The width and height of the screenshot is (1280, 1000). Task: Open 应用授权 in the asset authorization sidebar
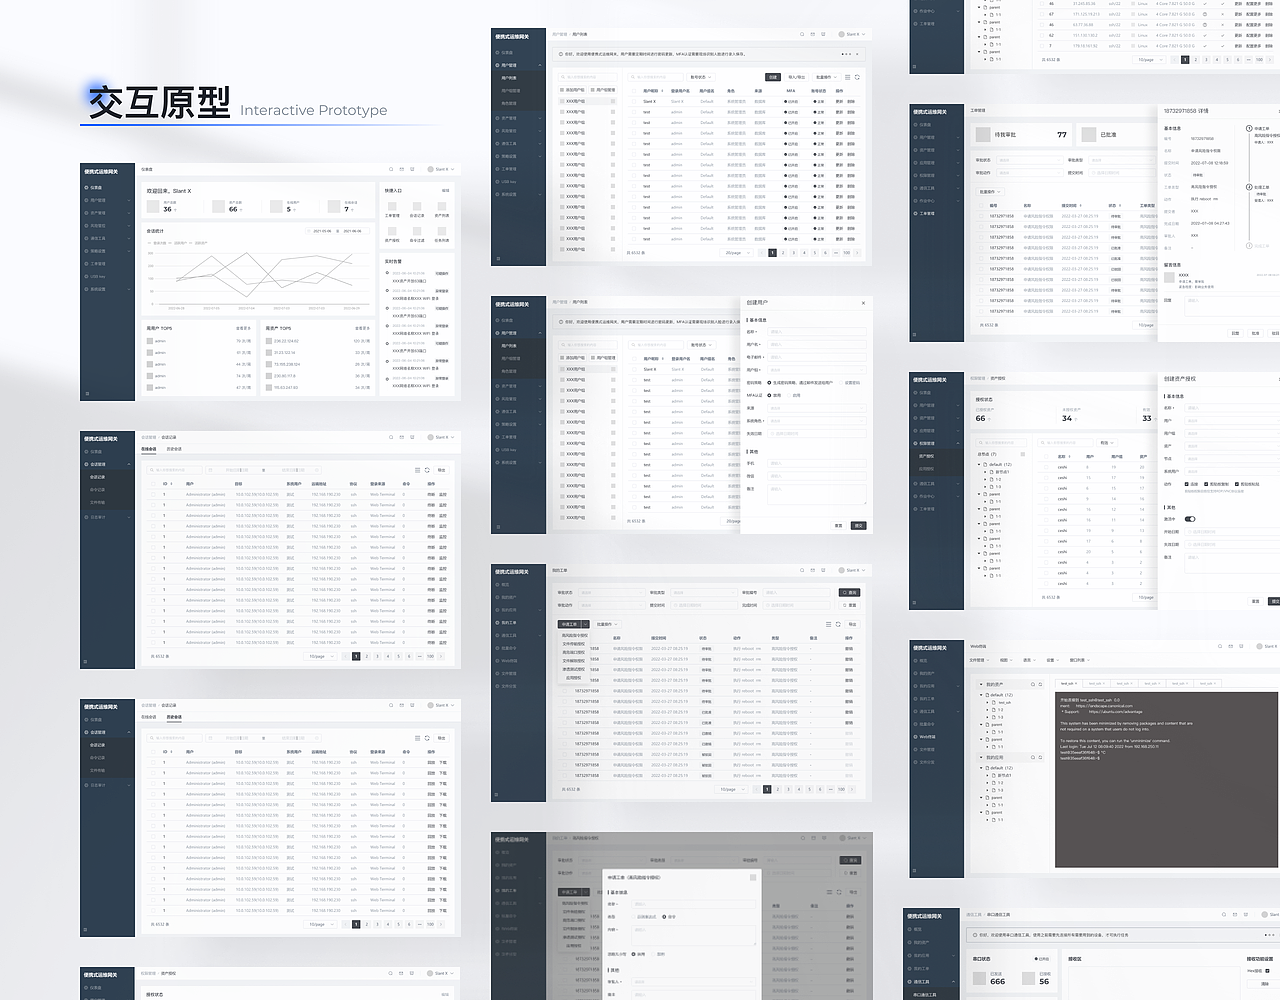click(926, 469)
